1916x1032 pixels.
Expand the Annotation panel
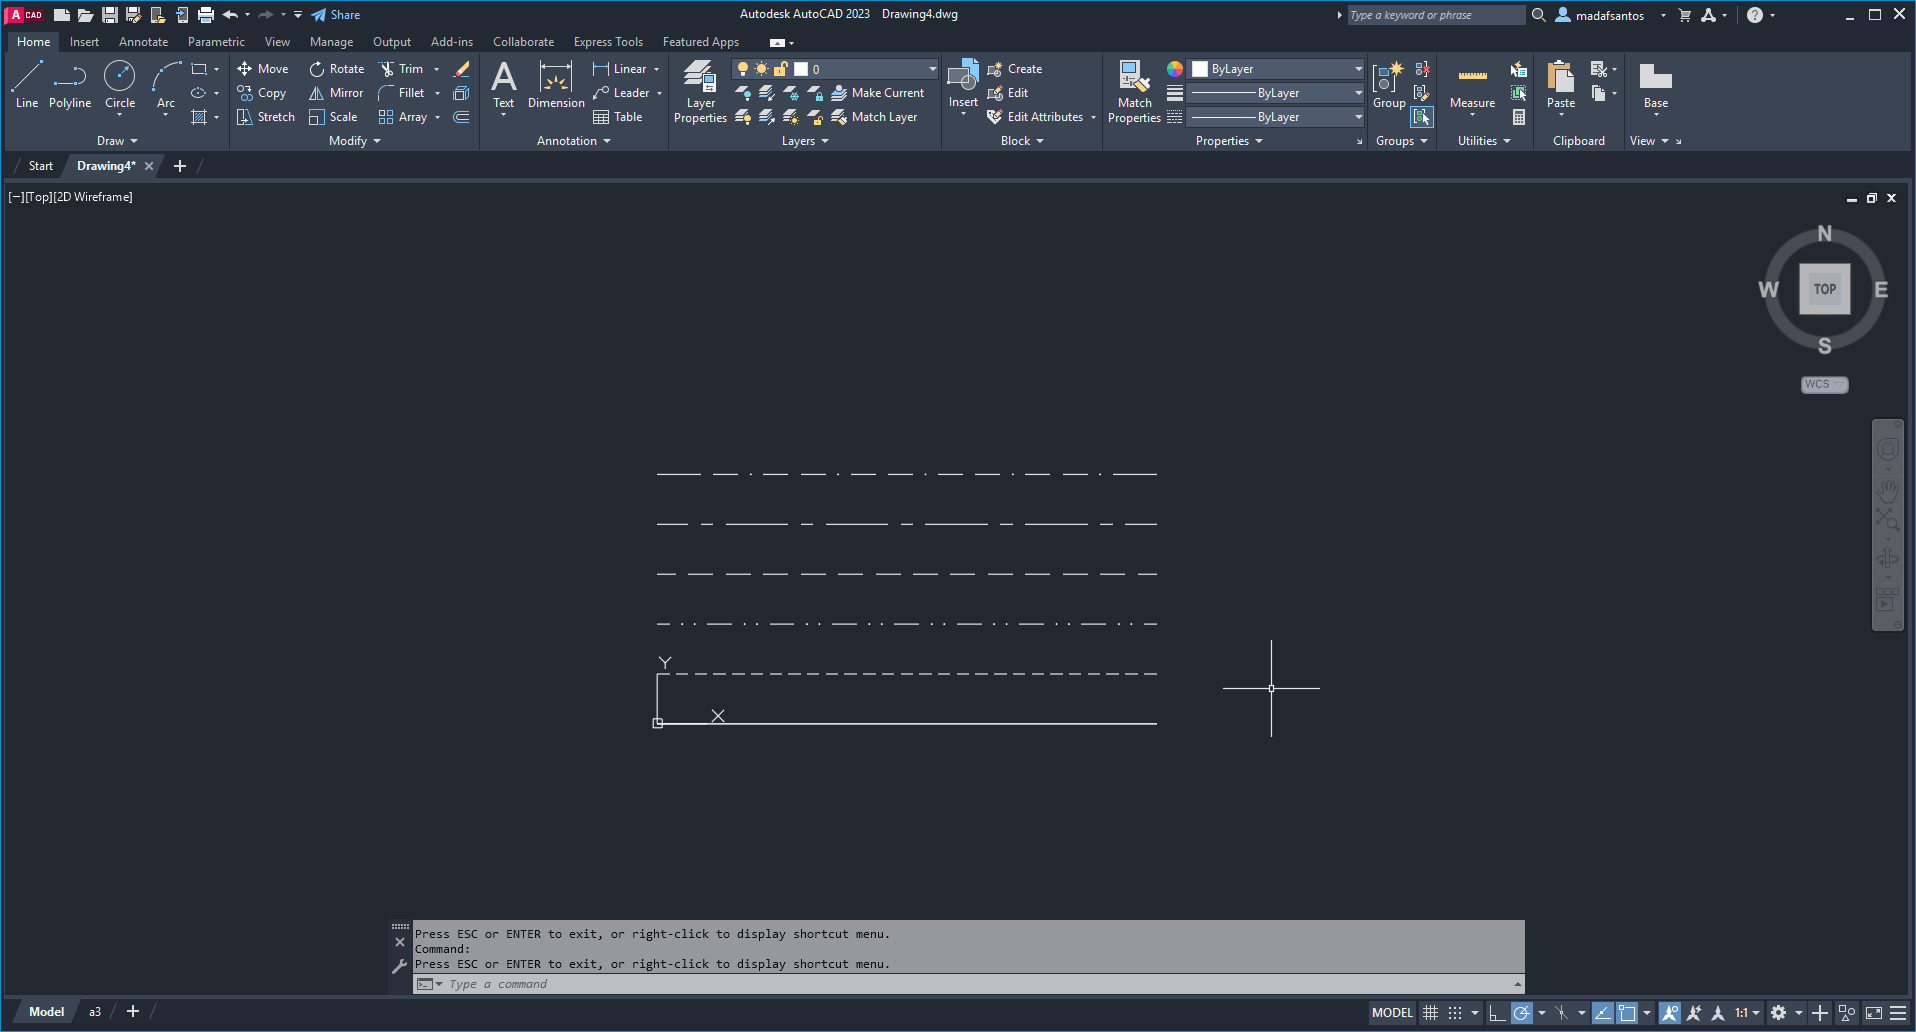pos(573,141)
